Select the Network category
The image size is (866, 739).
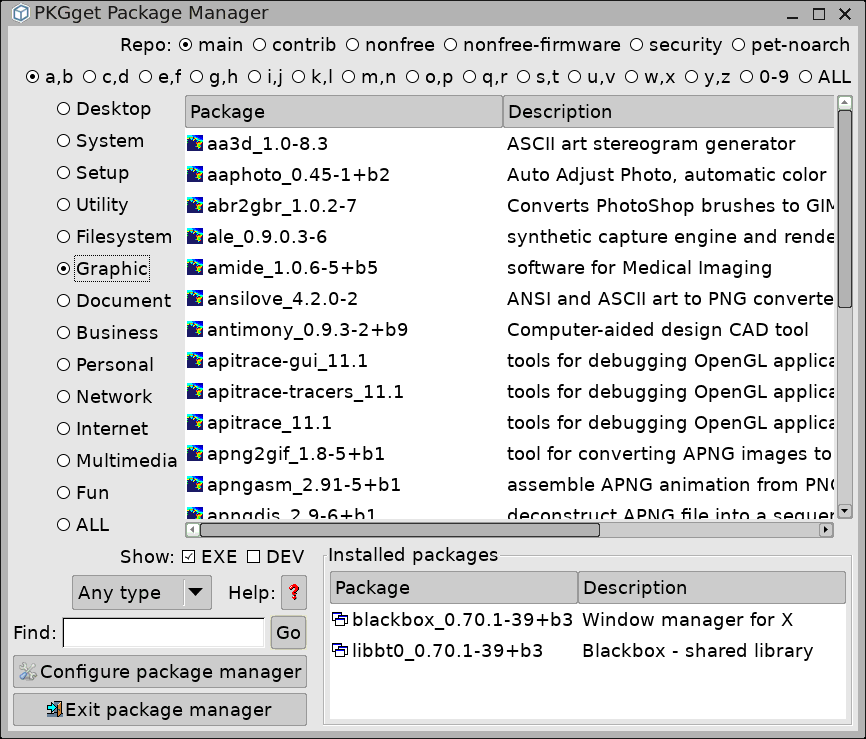pos(104,397)
